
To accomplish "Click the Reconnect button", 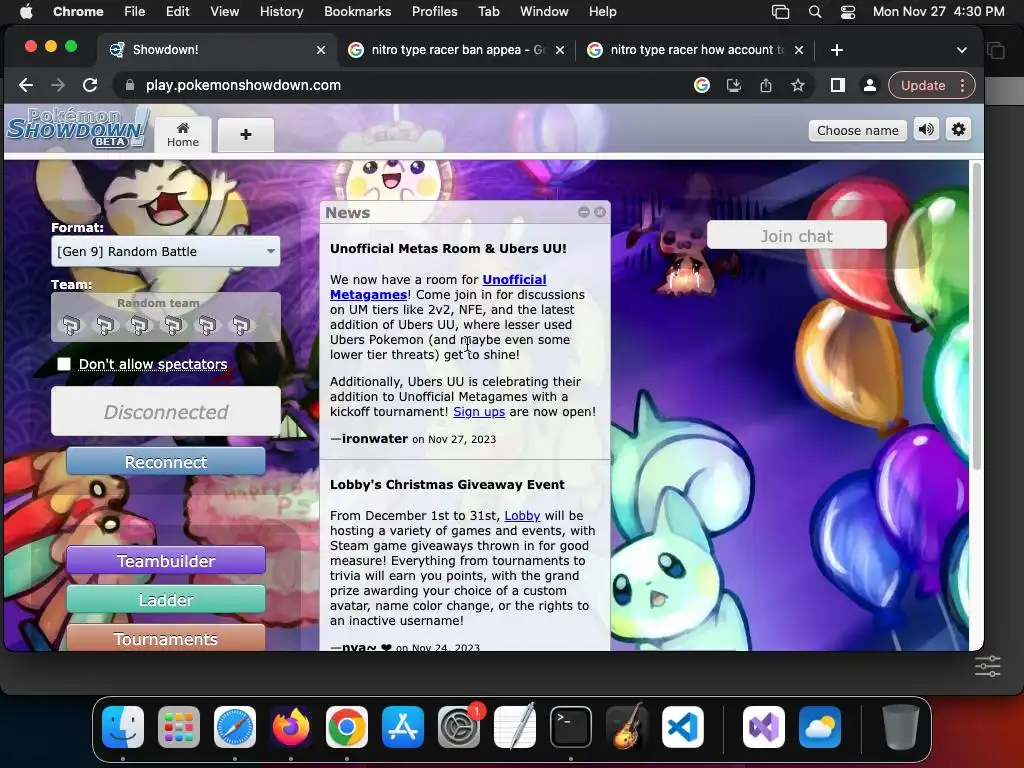I will 166,462.
